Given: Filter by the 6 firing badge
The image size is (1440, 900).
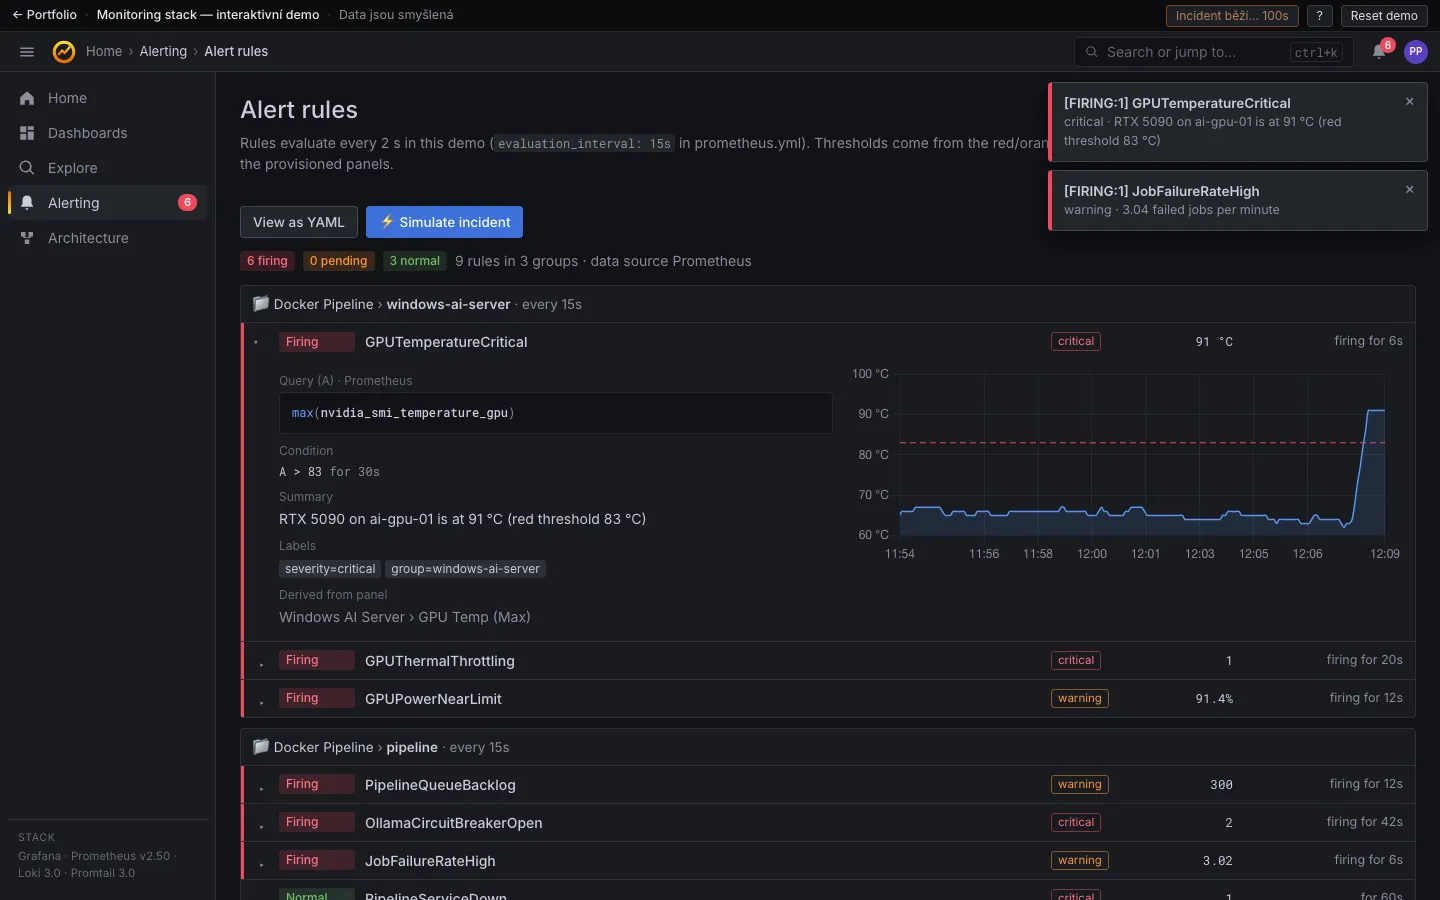Looking at the screenshot, I should pyautogui.click(x=267, y=261).
